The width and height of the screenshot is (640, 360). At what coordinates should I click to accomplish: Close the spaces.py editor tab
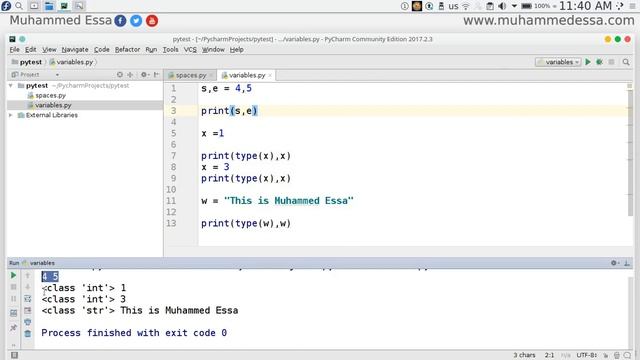211,76
